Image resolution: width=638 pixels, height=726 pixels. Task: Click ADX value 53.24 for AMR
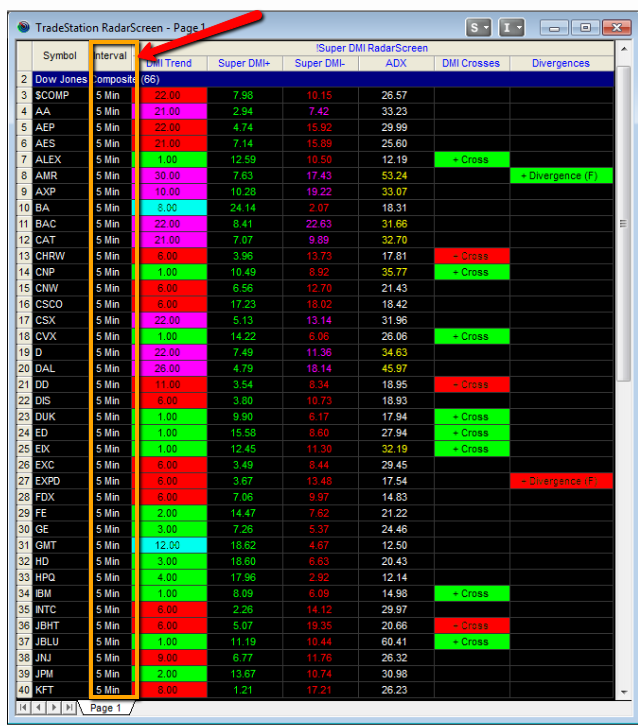click(x=396, y=175)
